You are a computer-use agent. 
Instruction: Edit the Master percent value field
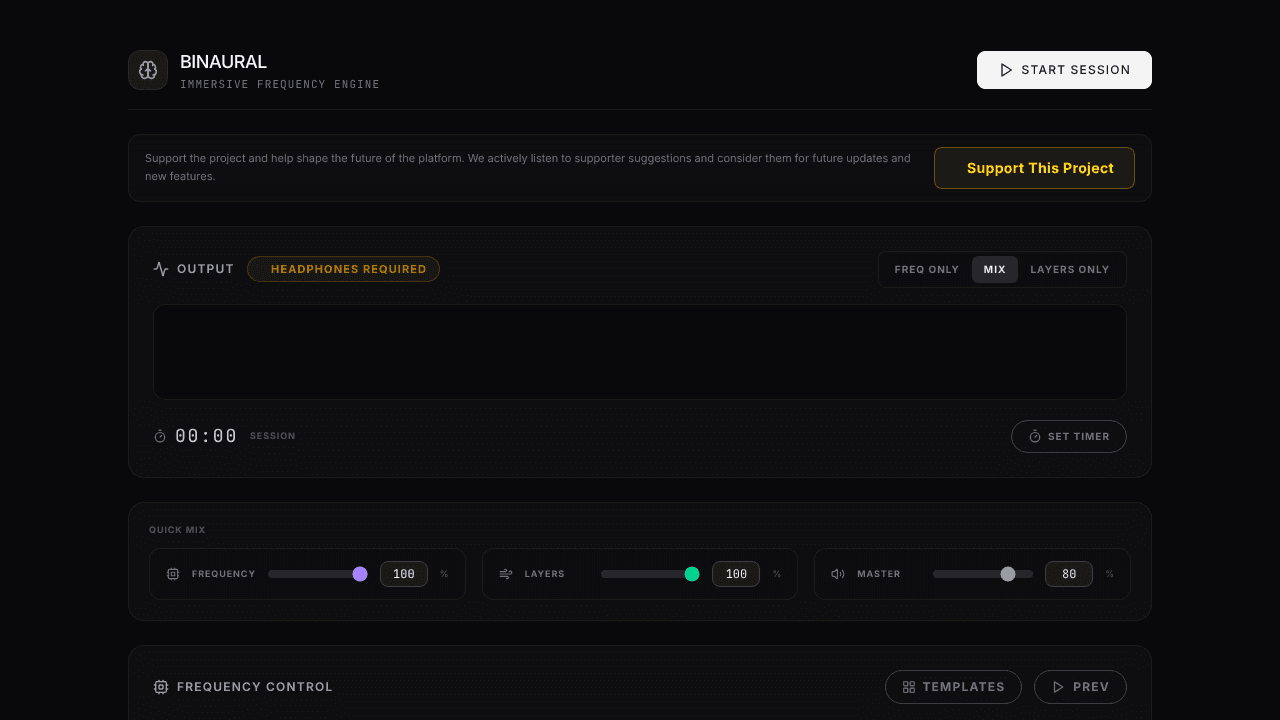coord(1069,574)
